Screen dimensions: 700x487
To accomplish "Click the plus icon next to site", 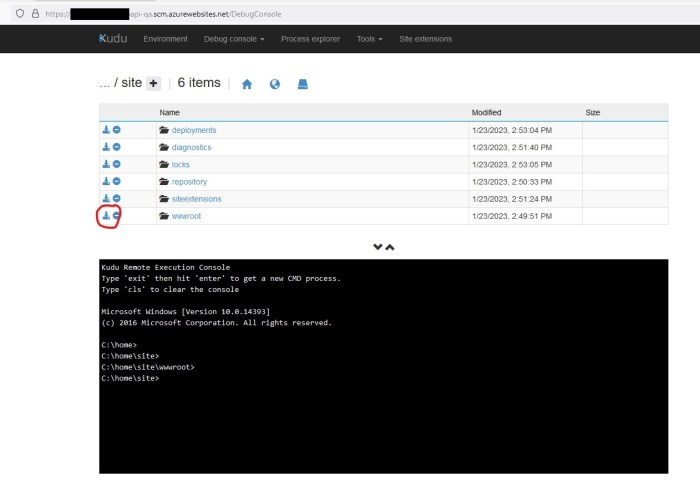I will click(153, 83).
